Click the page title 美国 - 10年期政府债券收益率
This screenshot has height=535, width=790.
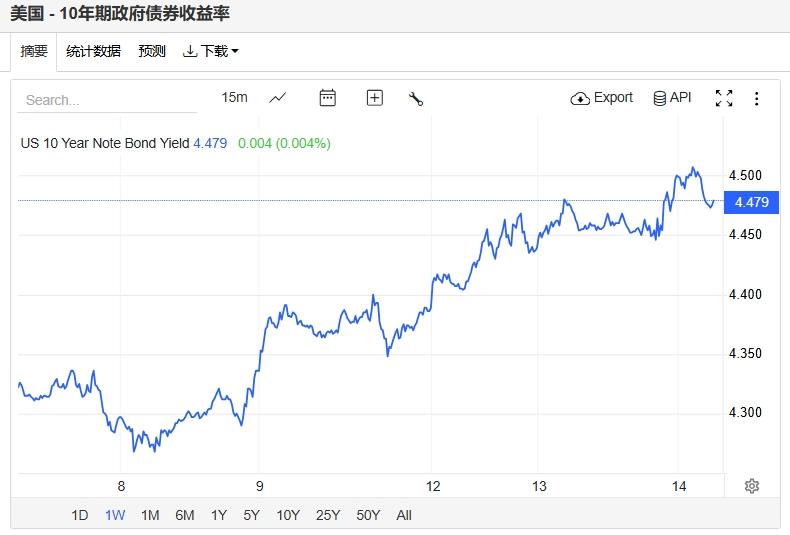click(120, 13)
